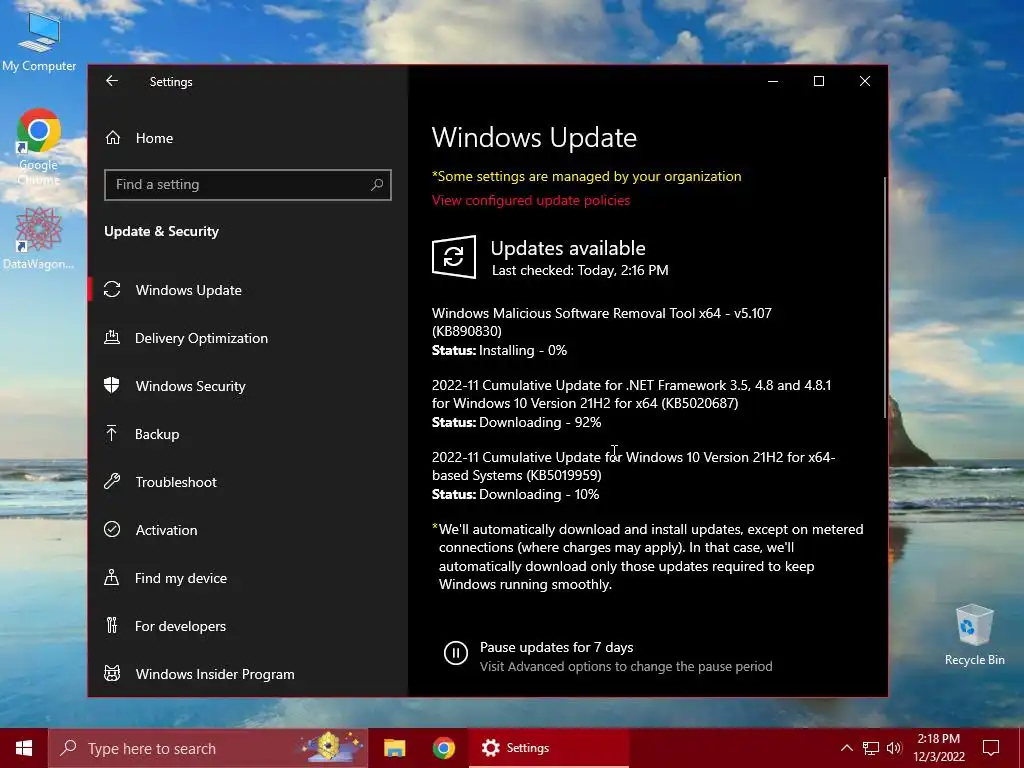Click the Update & Security section header

point(161,231)
